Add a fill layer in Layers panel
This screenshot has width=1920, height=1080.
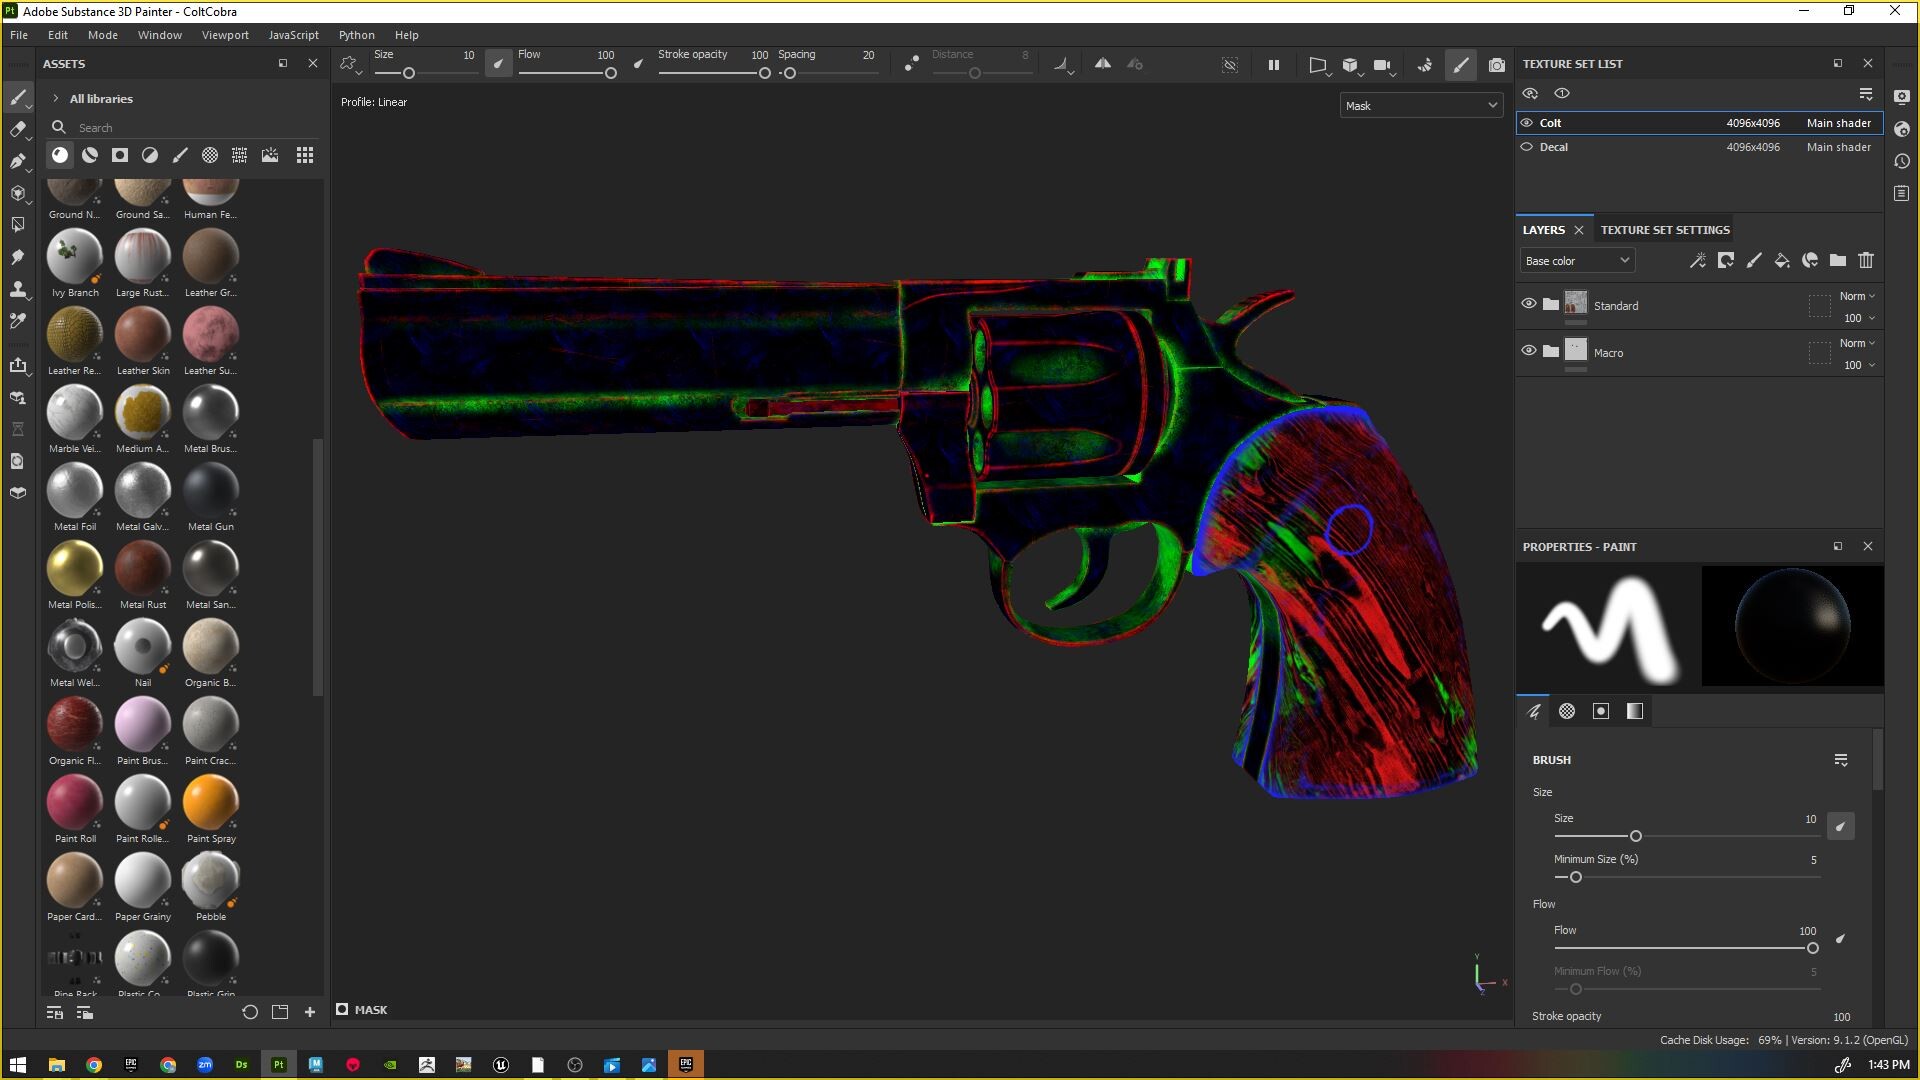point(1782,261)
